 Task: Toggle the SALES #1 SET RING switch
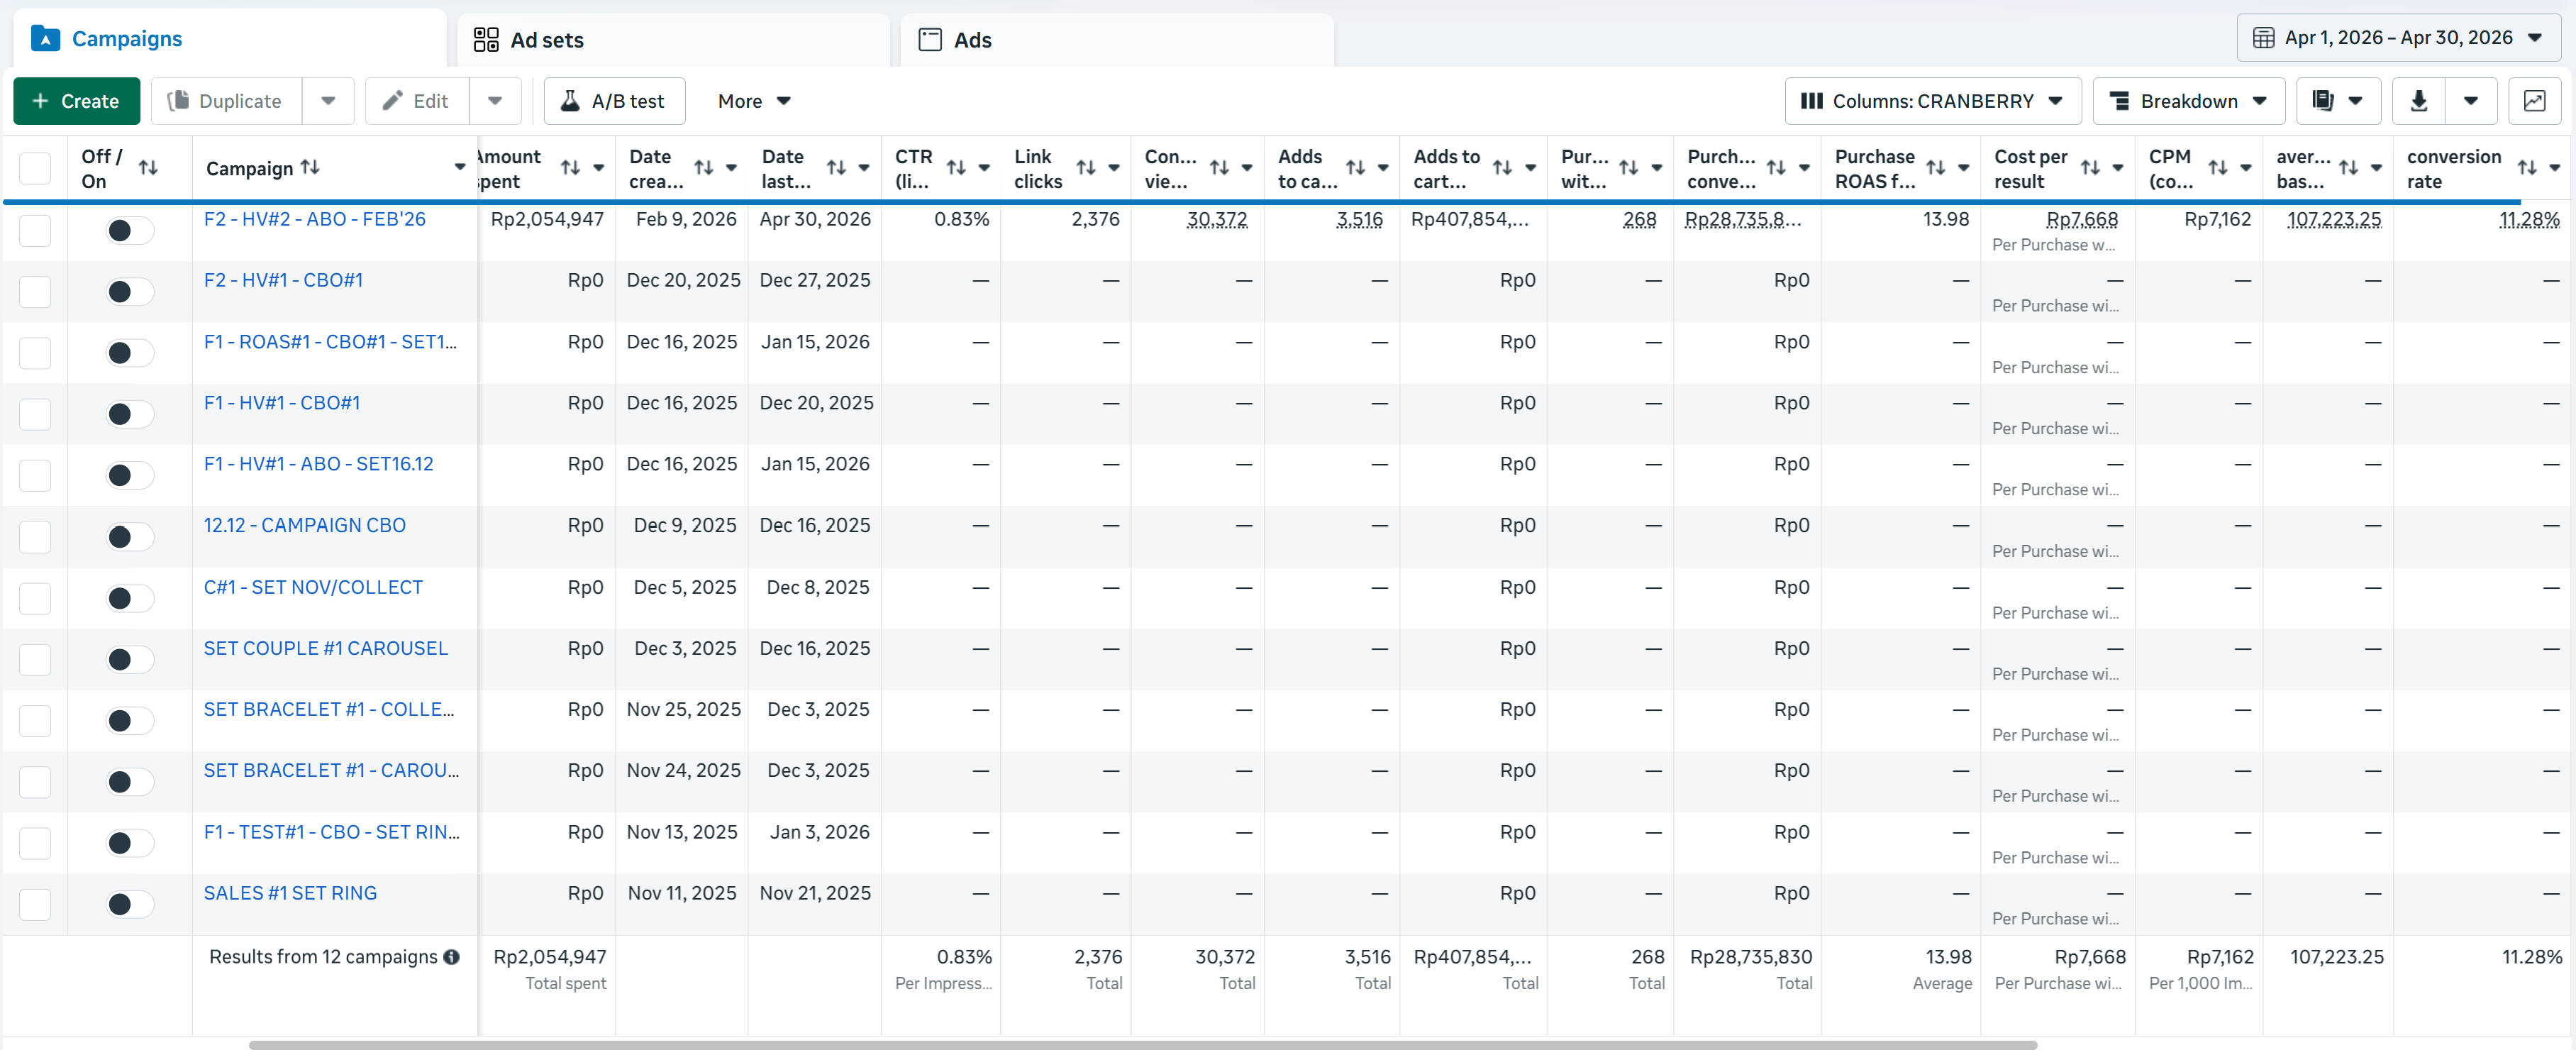(x=130, y=904)
